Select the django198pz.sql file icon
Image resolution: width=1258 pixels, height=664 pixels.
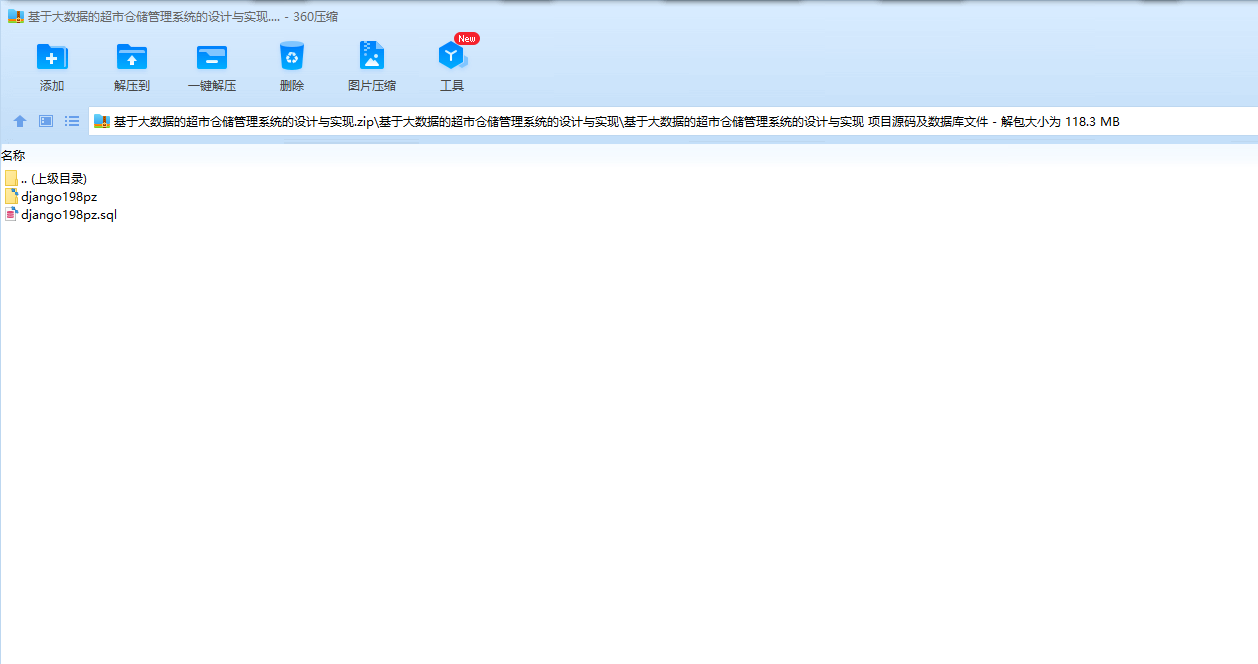click(12, 214)
